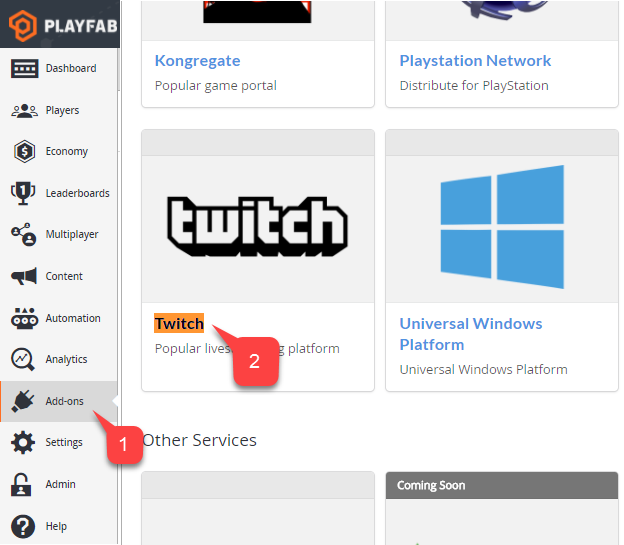The image size is (624, 545).
Task: Click the Analytics magnifier chart icon
Action: [x=23, y=359]
